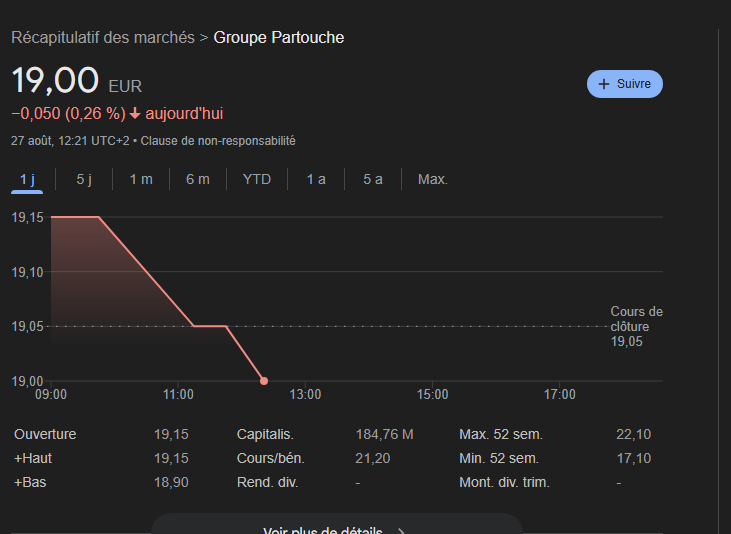Click the +Bas value 18,90

(x=171, y=482)
